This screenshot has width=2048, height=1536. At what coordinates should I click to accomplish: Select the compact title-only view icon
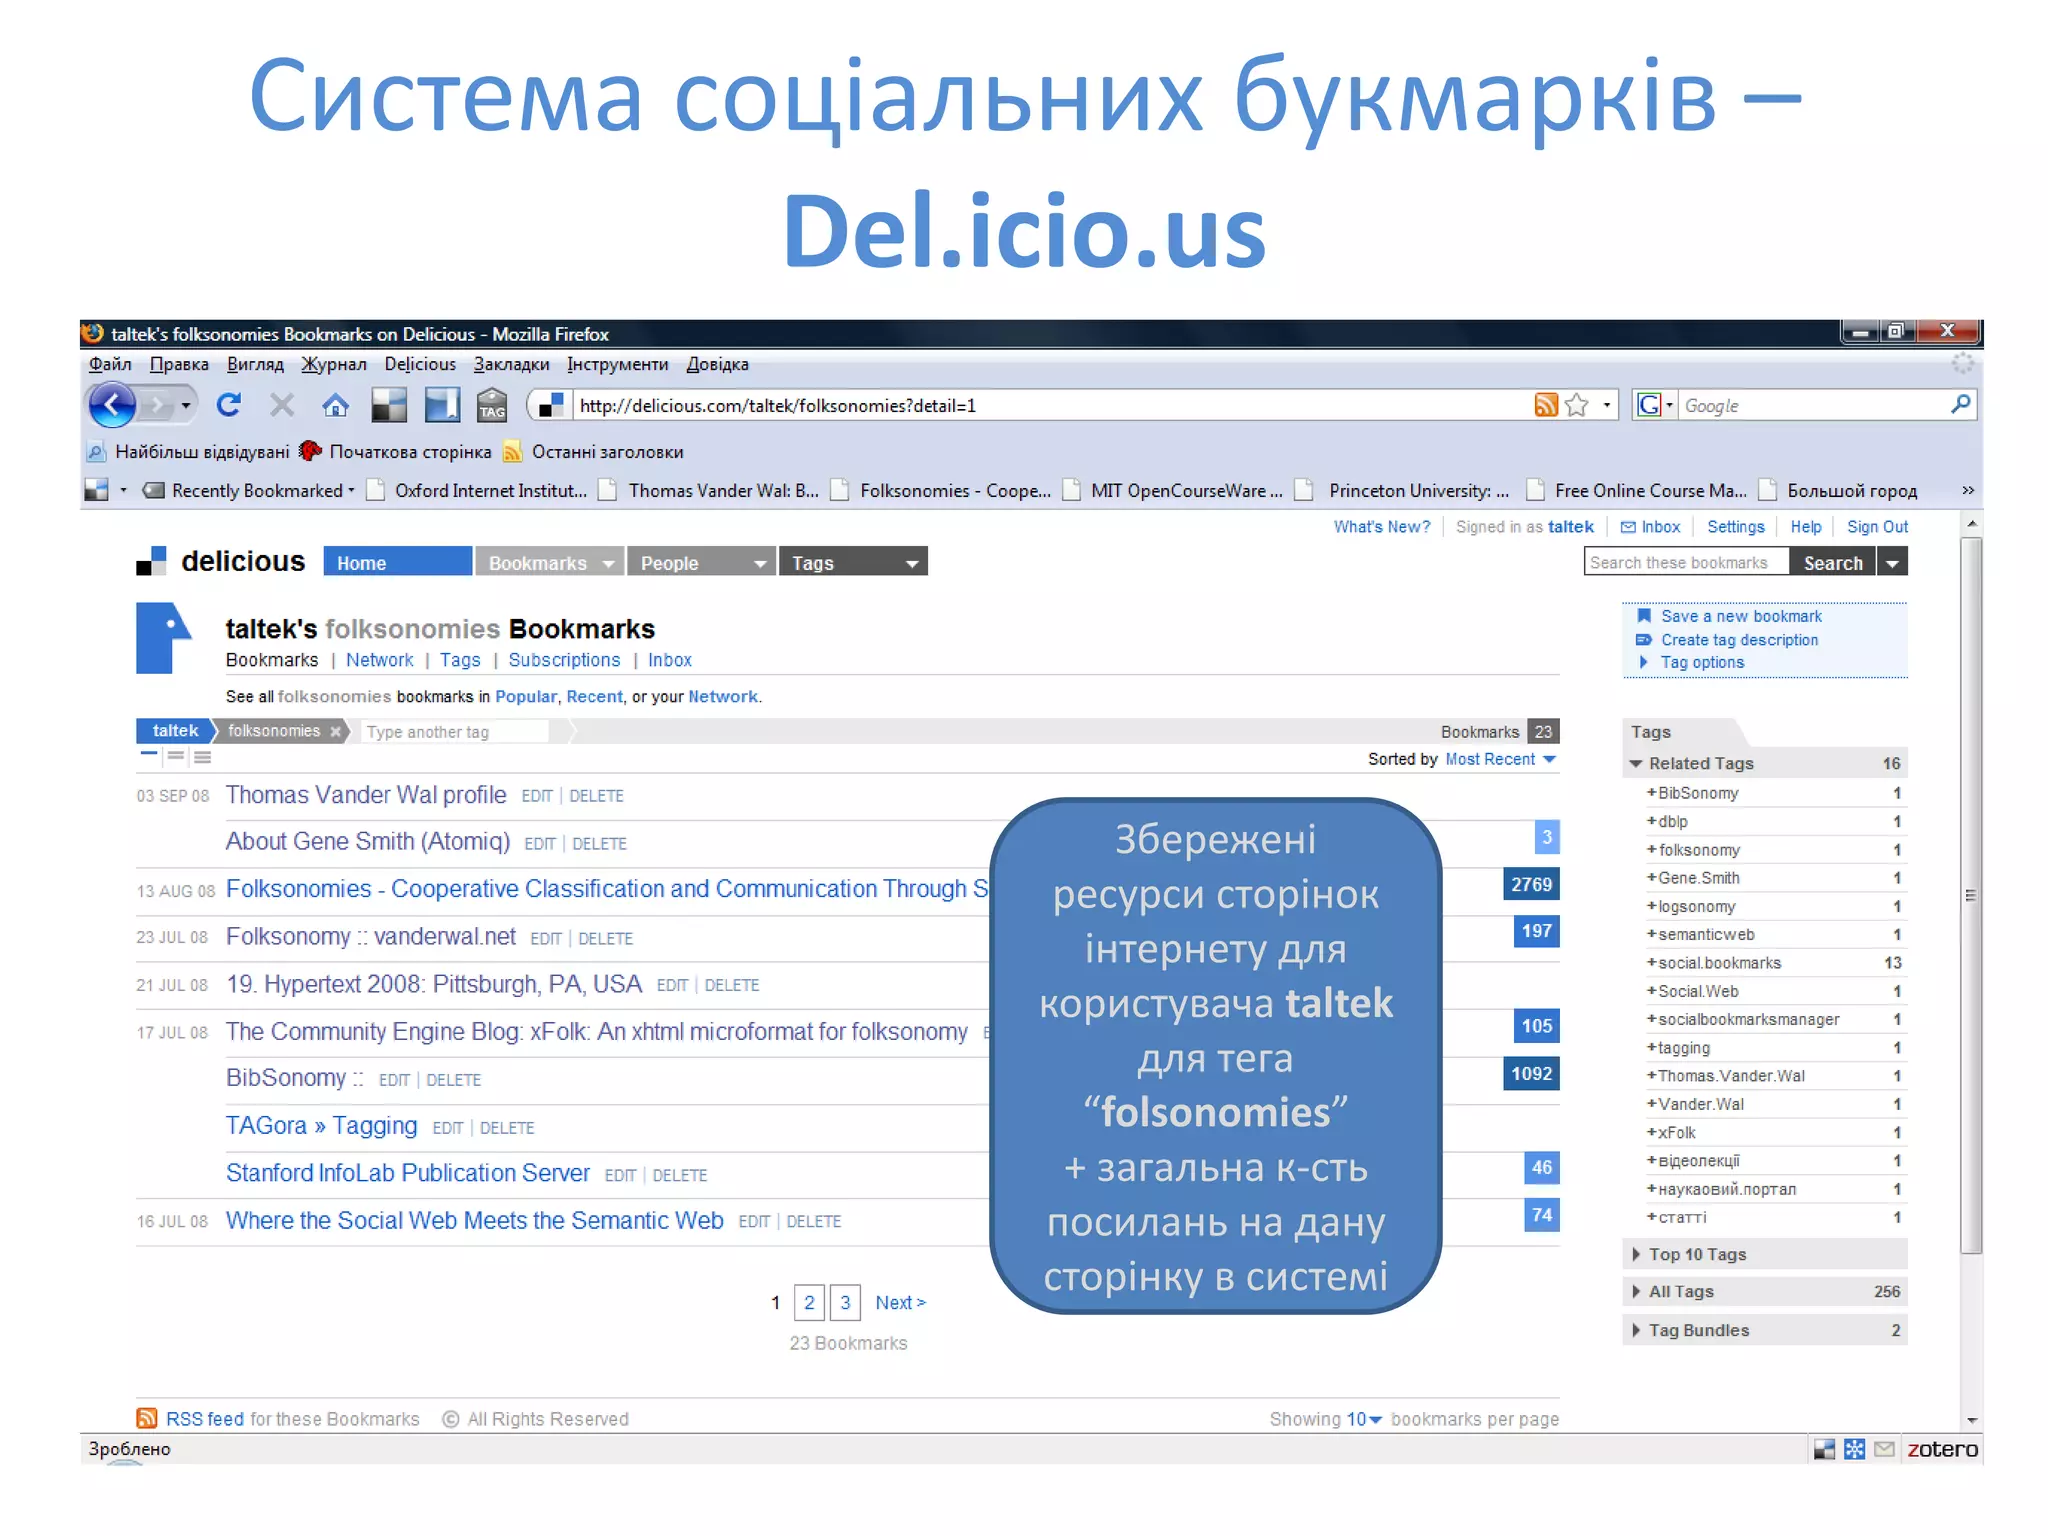tap(149, 755)
